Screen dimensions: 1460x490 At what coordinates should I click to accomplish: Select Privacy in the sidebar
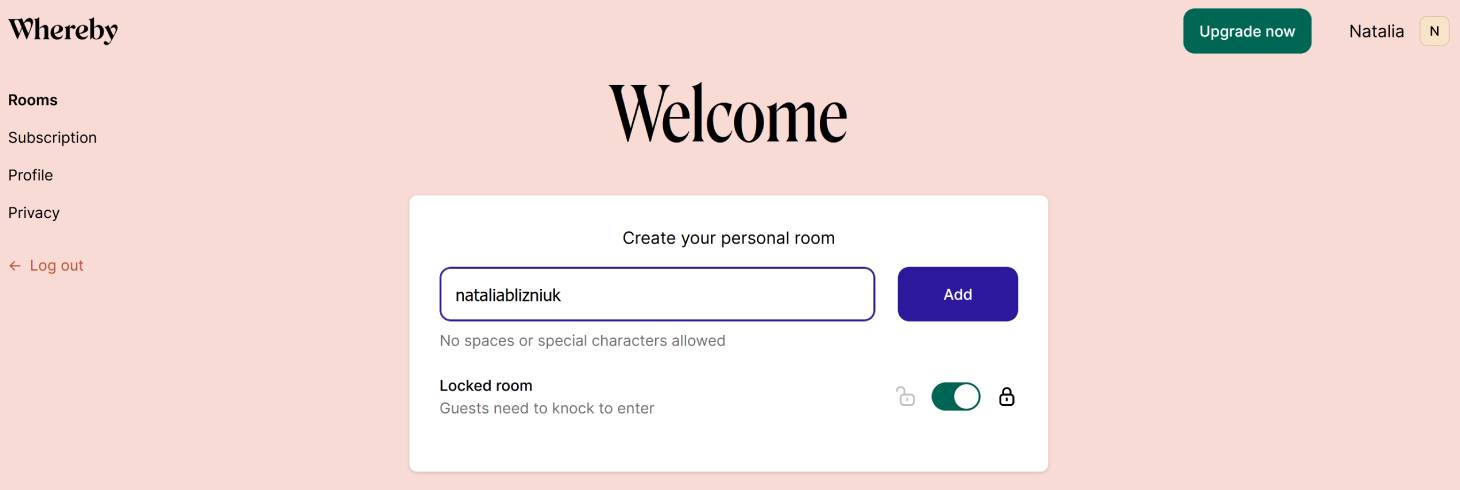point(34,213)
